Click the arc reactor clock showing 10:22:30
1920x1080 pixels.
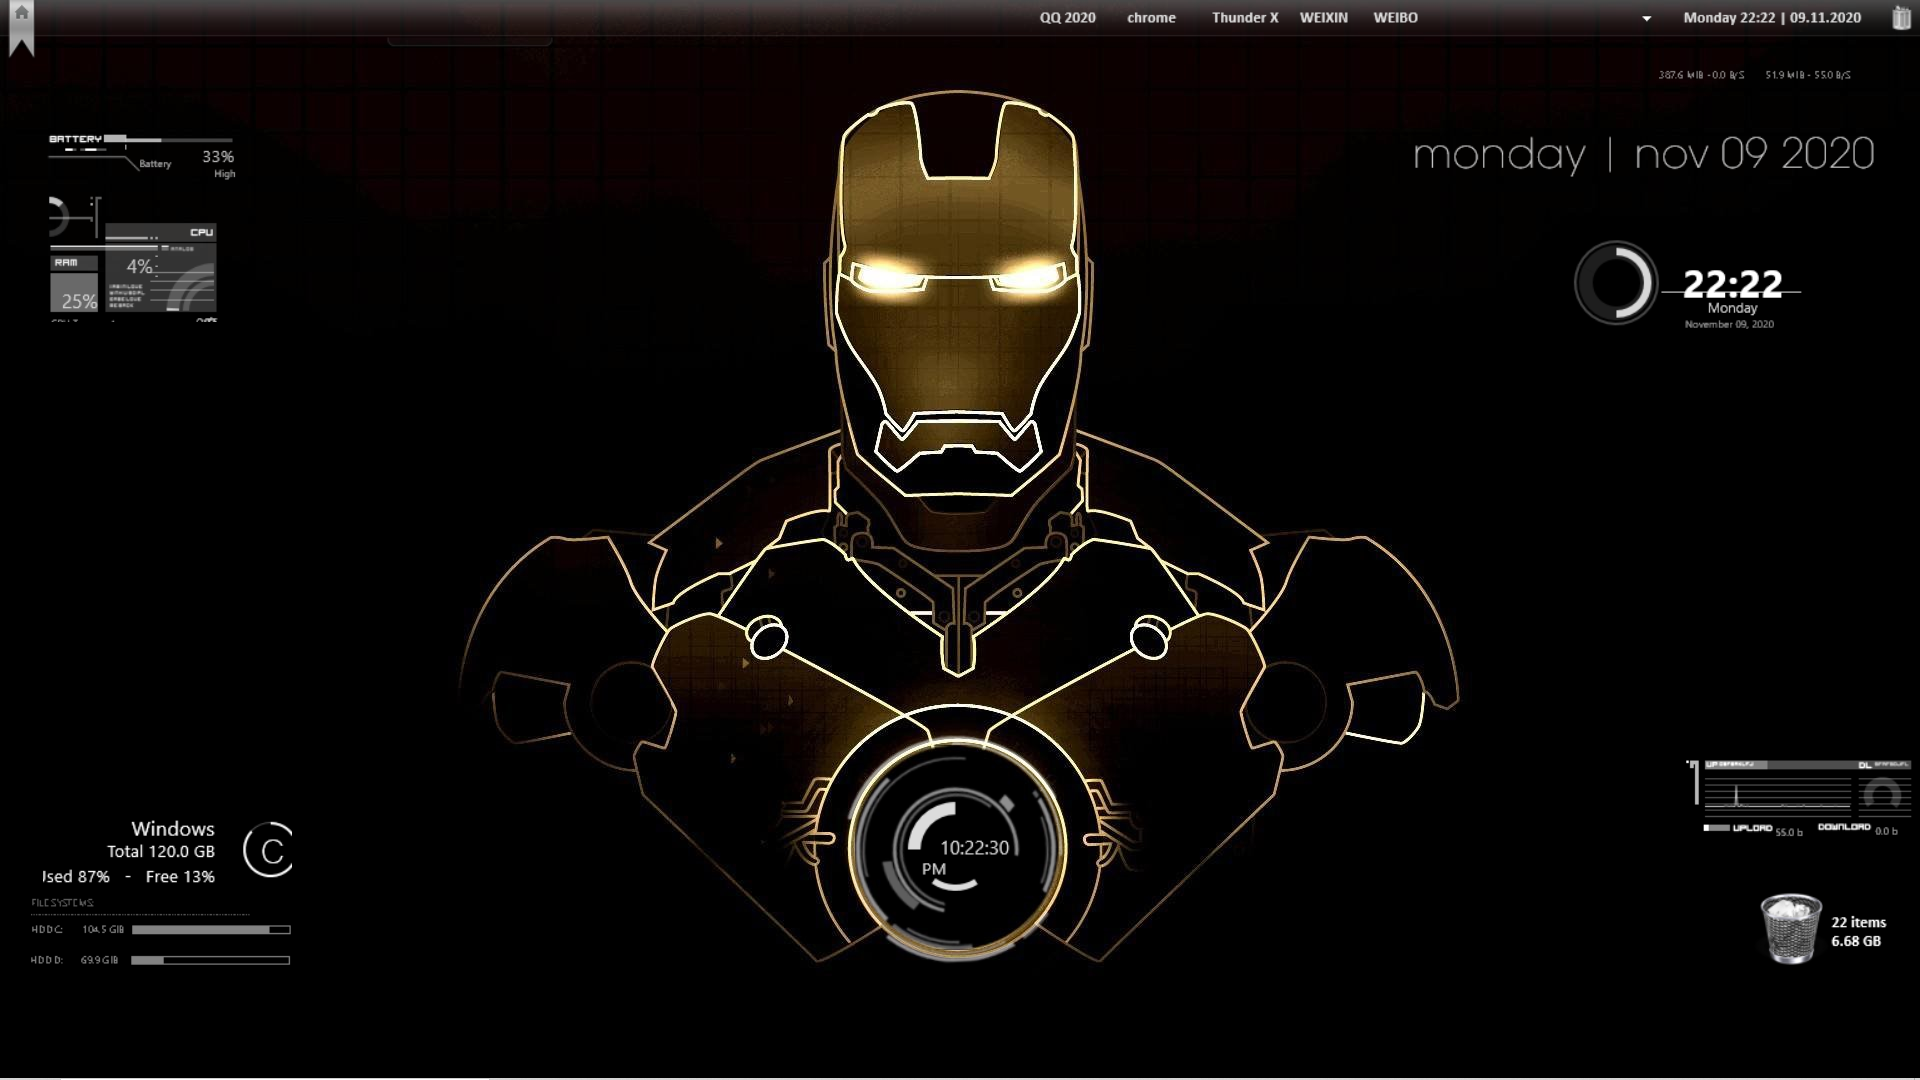pos(957,848)
